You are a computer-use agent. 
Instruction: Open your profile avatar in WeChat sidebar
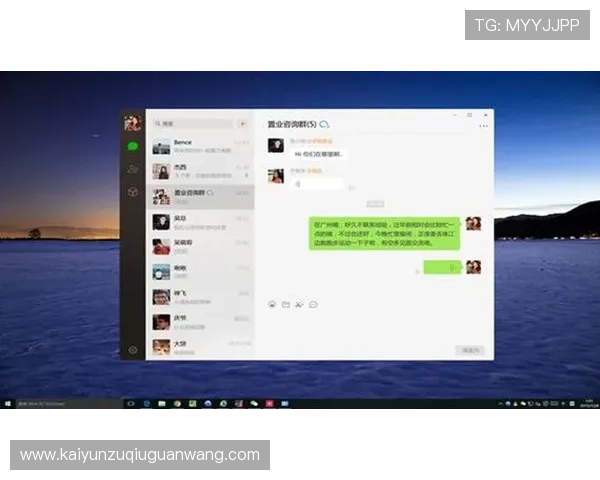pos(132,123)
